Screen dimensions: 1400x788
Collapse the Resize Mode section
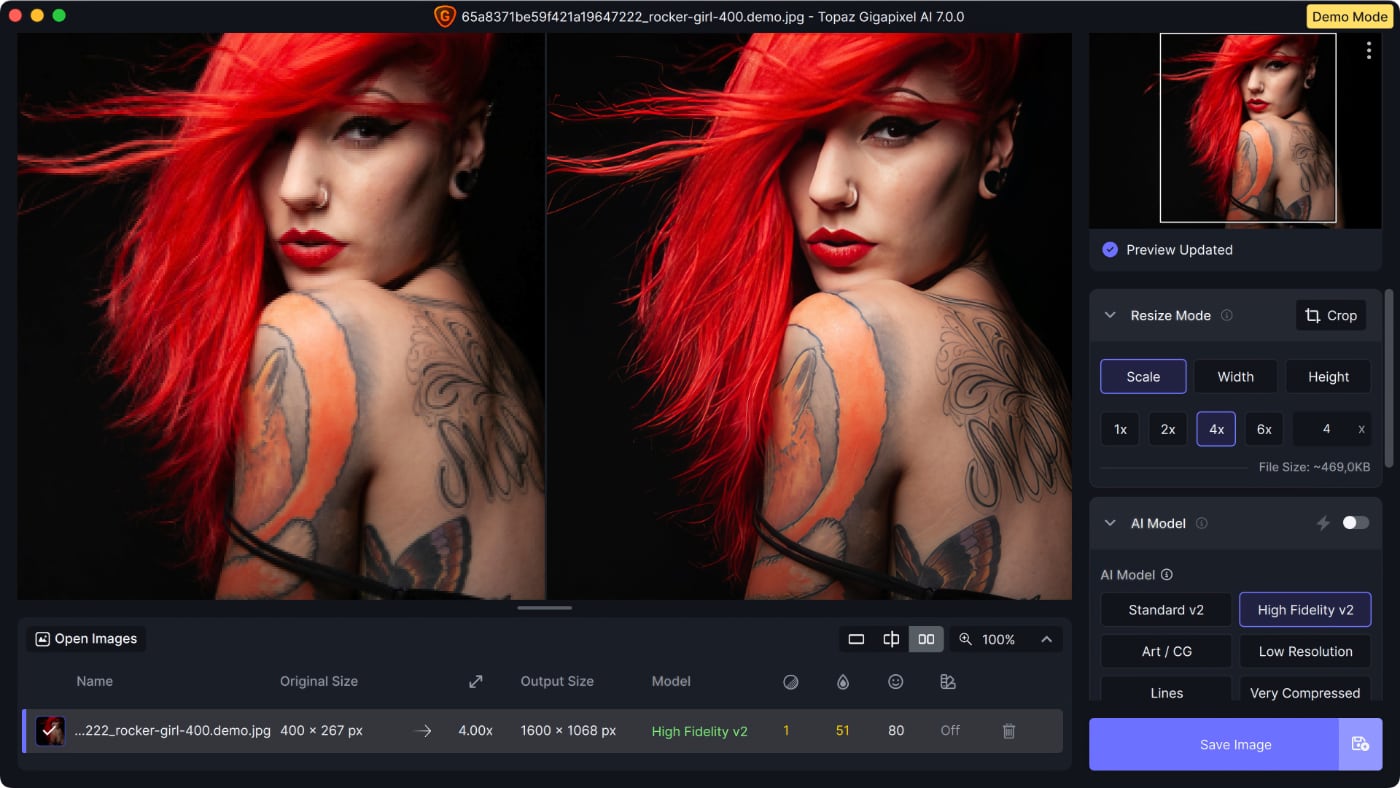coord(1110,315)
